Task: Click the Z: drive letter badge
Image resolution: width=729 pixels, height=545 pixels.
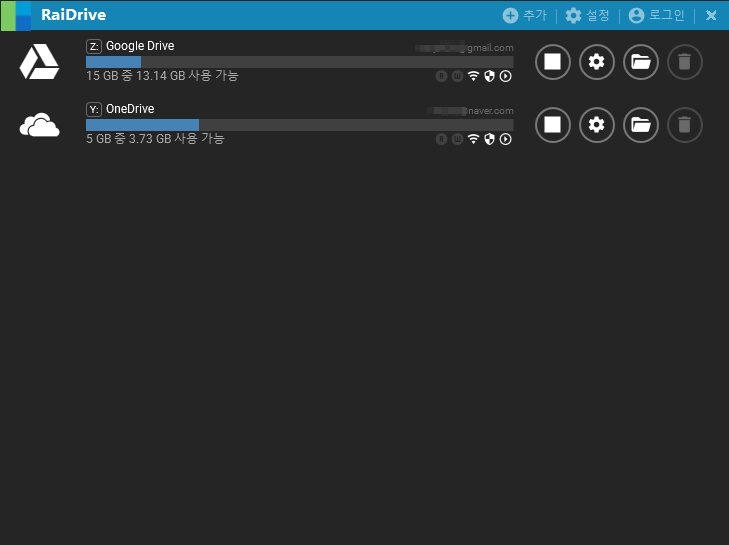Action: tap(94, 47)
